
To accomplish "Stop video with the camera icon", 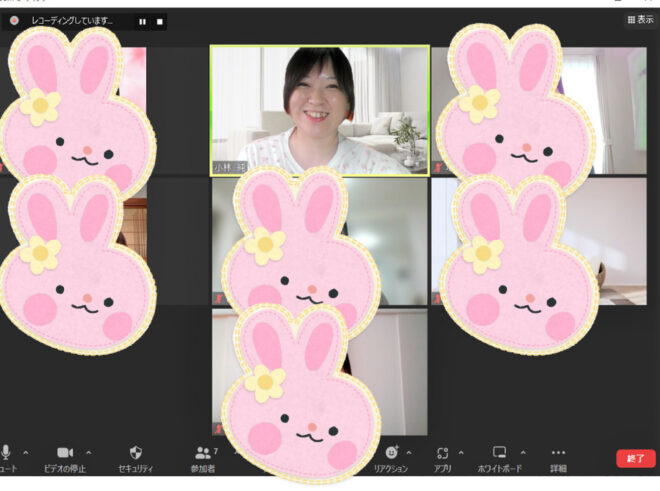I will (66, 453).
